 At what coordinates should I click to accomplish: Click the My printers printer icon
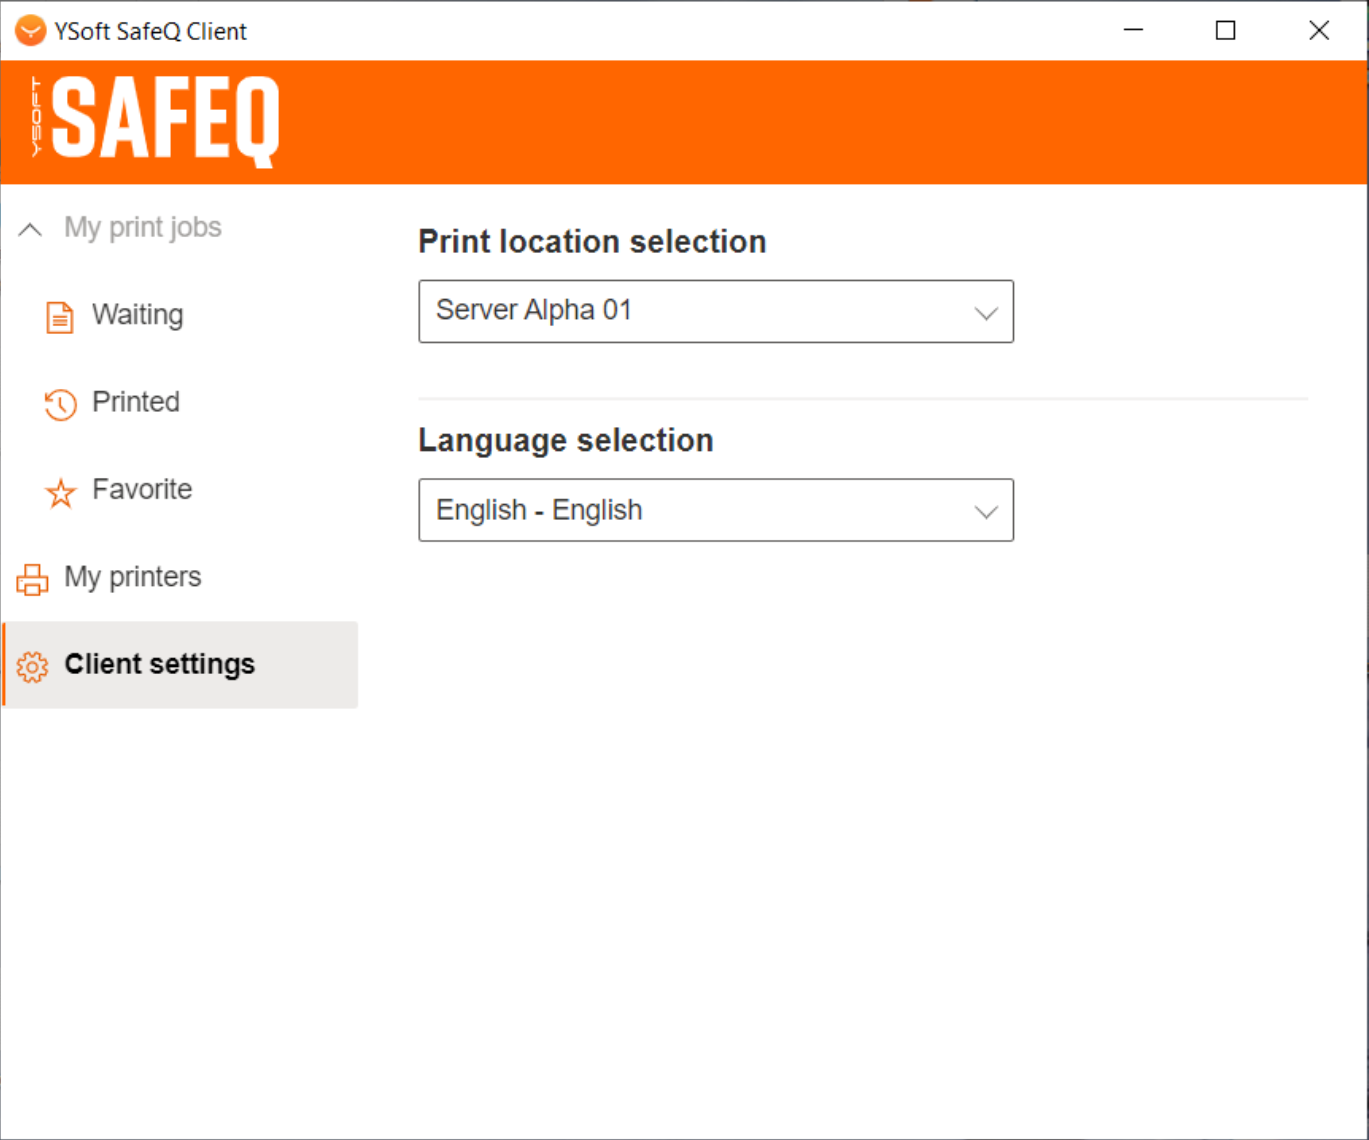pyautogui.click(x=32, y=579)
